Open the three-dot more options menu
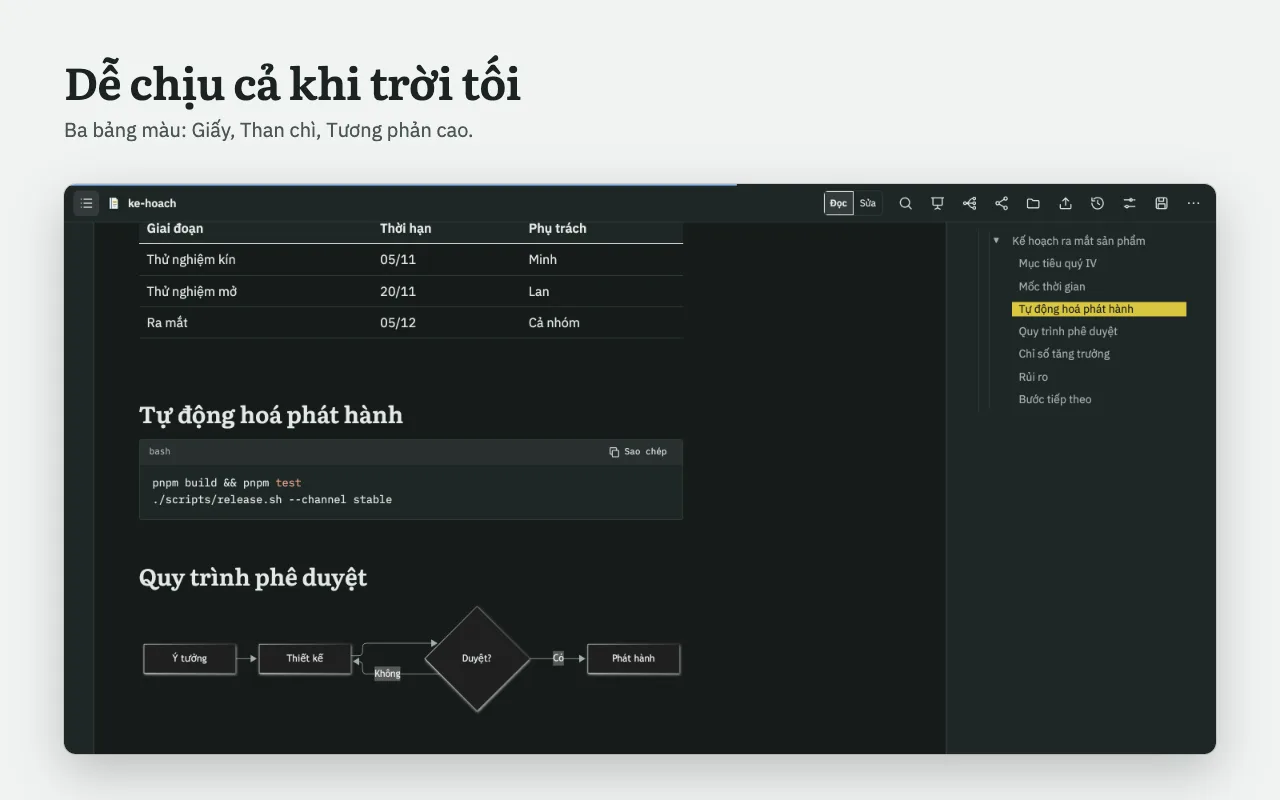Screen dimensions: 1280x800 tap(1193, 203)
